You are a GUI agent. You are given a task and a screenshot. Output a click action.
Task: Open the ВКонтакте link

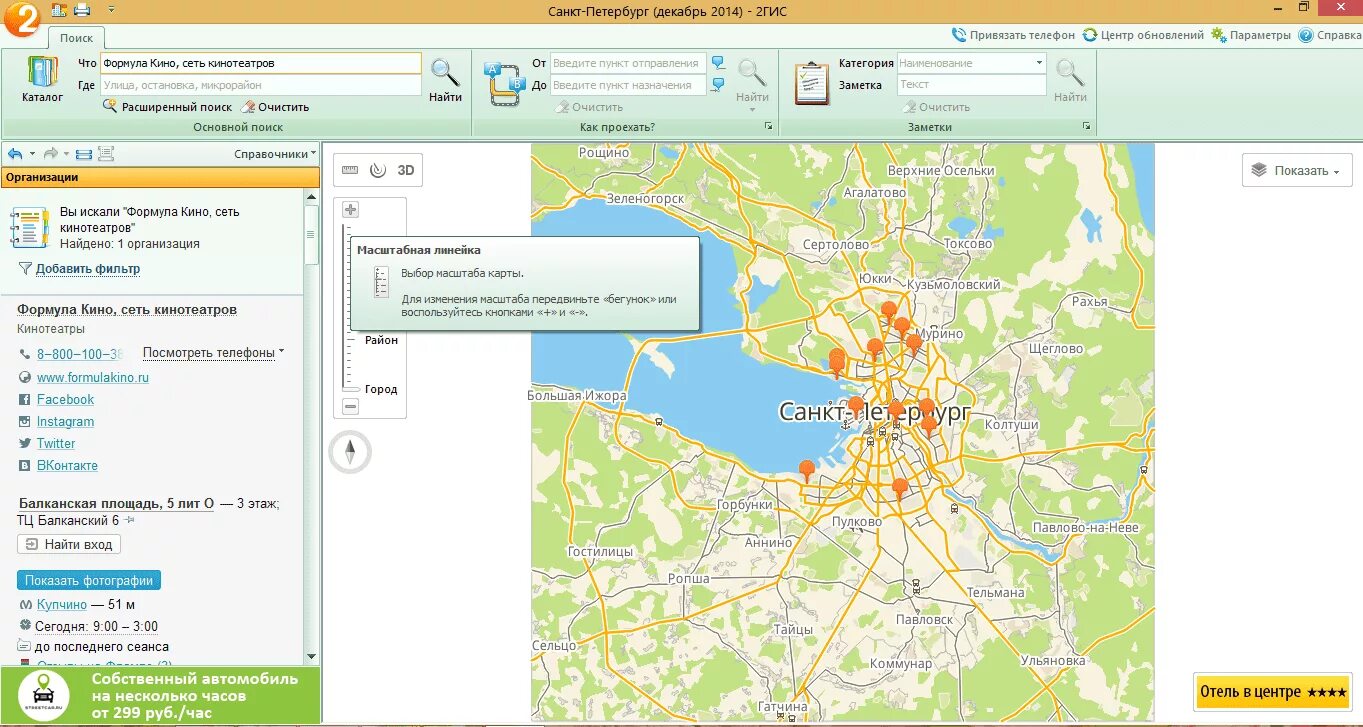tap(67, 466)
